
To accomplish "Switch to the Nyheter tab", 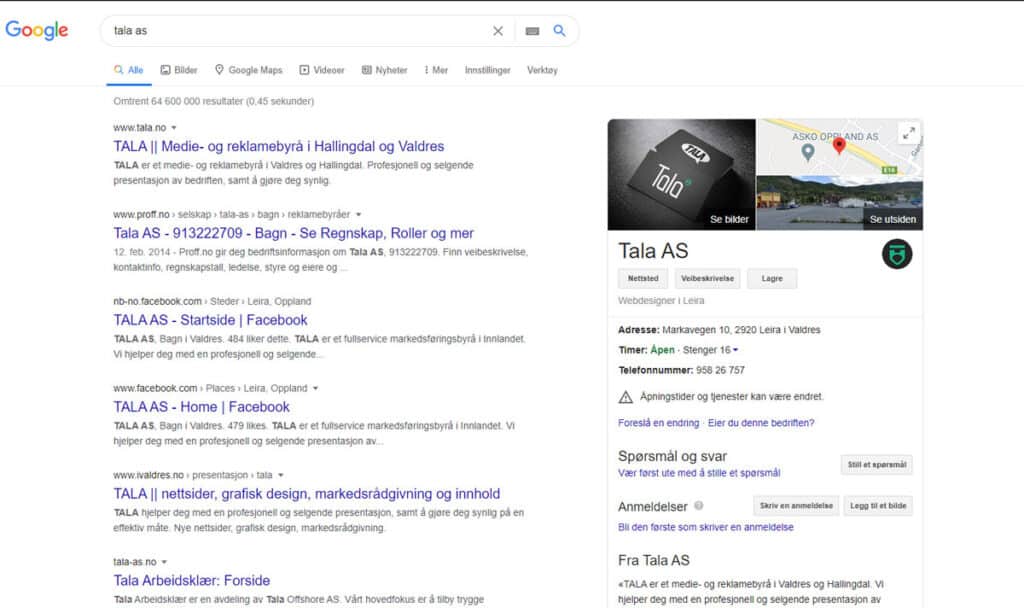I will click(384, 70).
